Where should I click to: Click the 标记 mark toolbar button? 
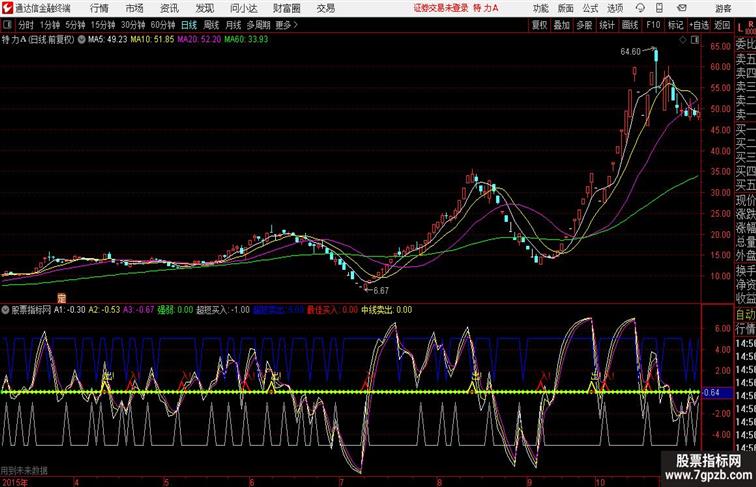pyautogui.click(x=675, y=25)
